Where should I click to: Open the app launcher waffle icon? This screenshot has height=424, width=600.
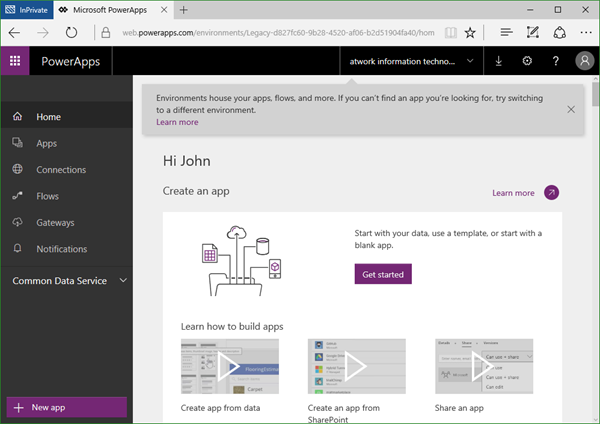[x=15, y=61]
